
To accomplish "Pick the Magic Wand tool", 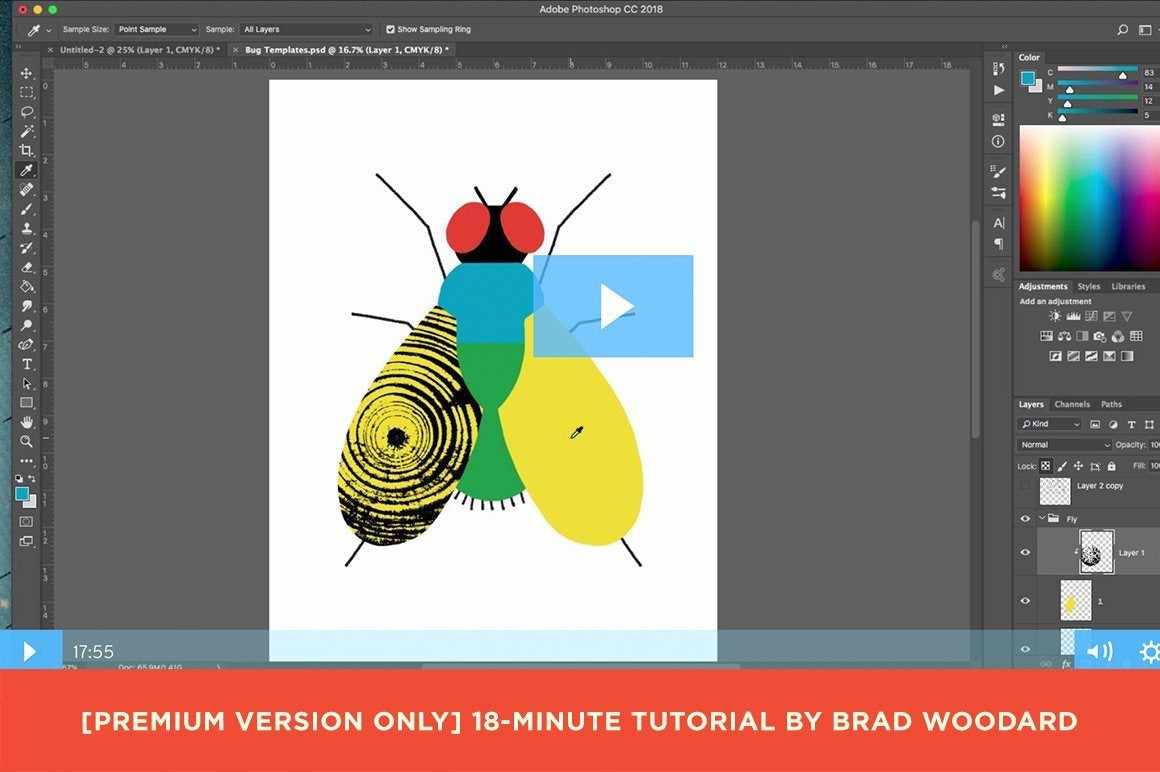I will click(27, 131).
